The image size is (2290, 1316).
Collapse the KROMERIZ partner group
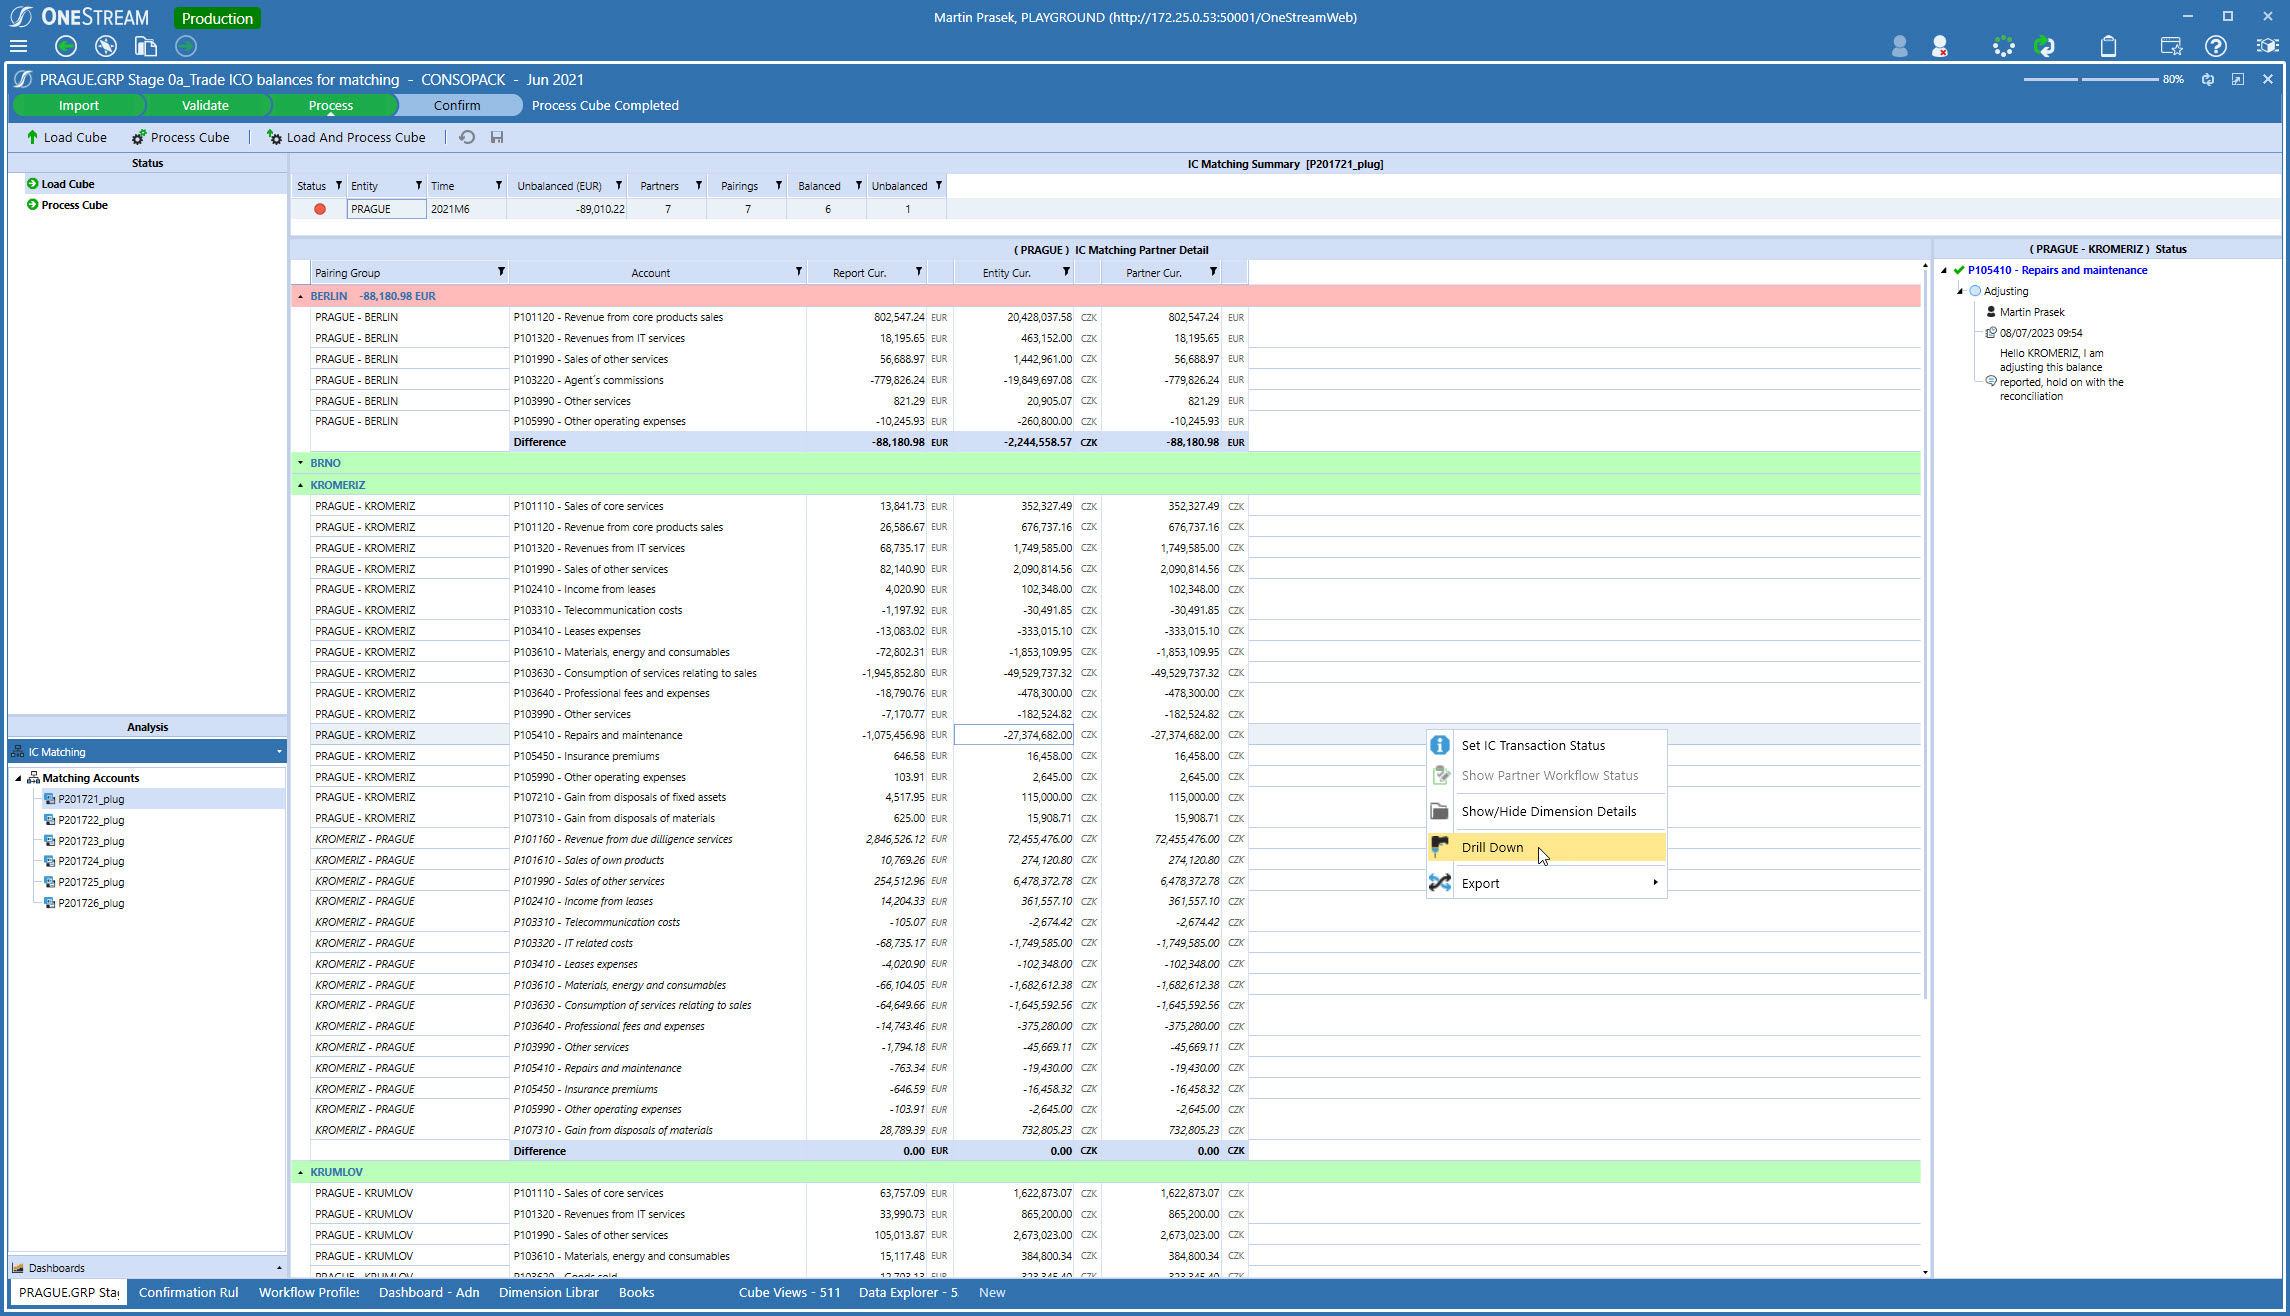click(x=300, y=485)
